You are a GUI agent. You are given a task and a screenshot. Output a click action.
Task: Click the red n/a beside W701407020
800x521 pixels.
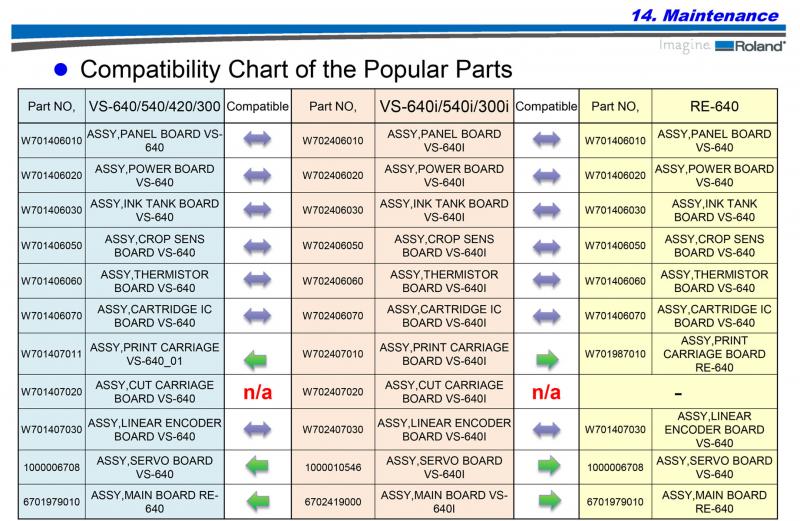(x=258, y=392)
